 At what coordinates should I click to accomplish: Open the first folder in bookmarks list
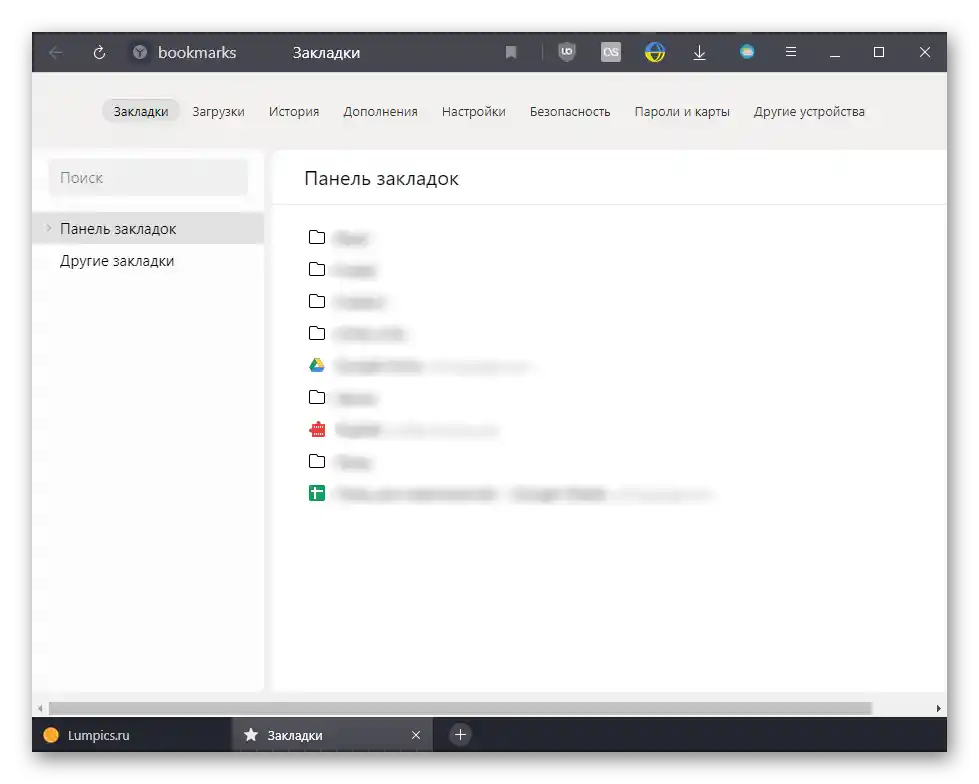tap(317, 237)
